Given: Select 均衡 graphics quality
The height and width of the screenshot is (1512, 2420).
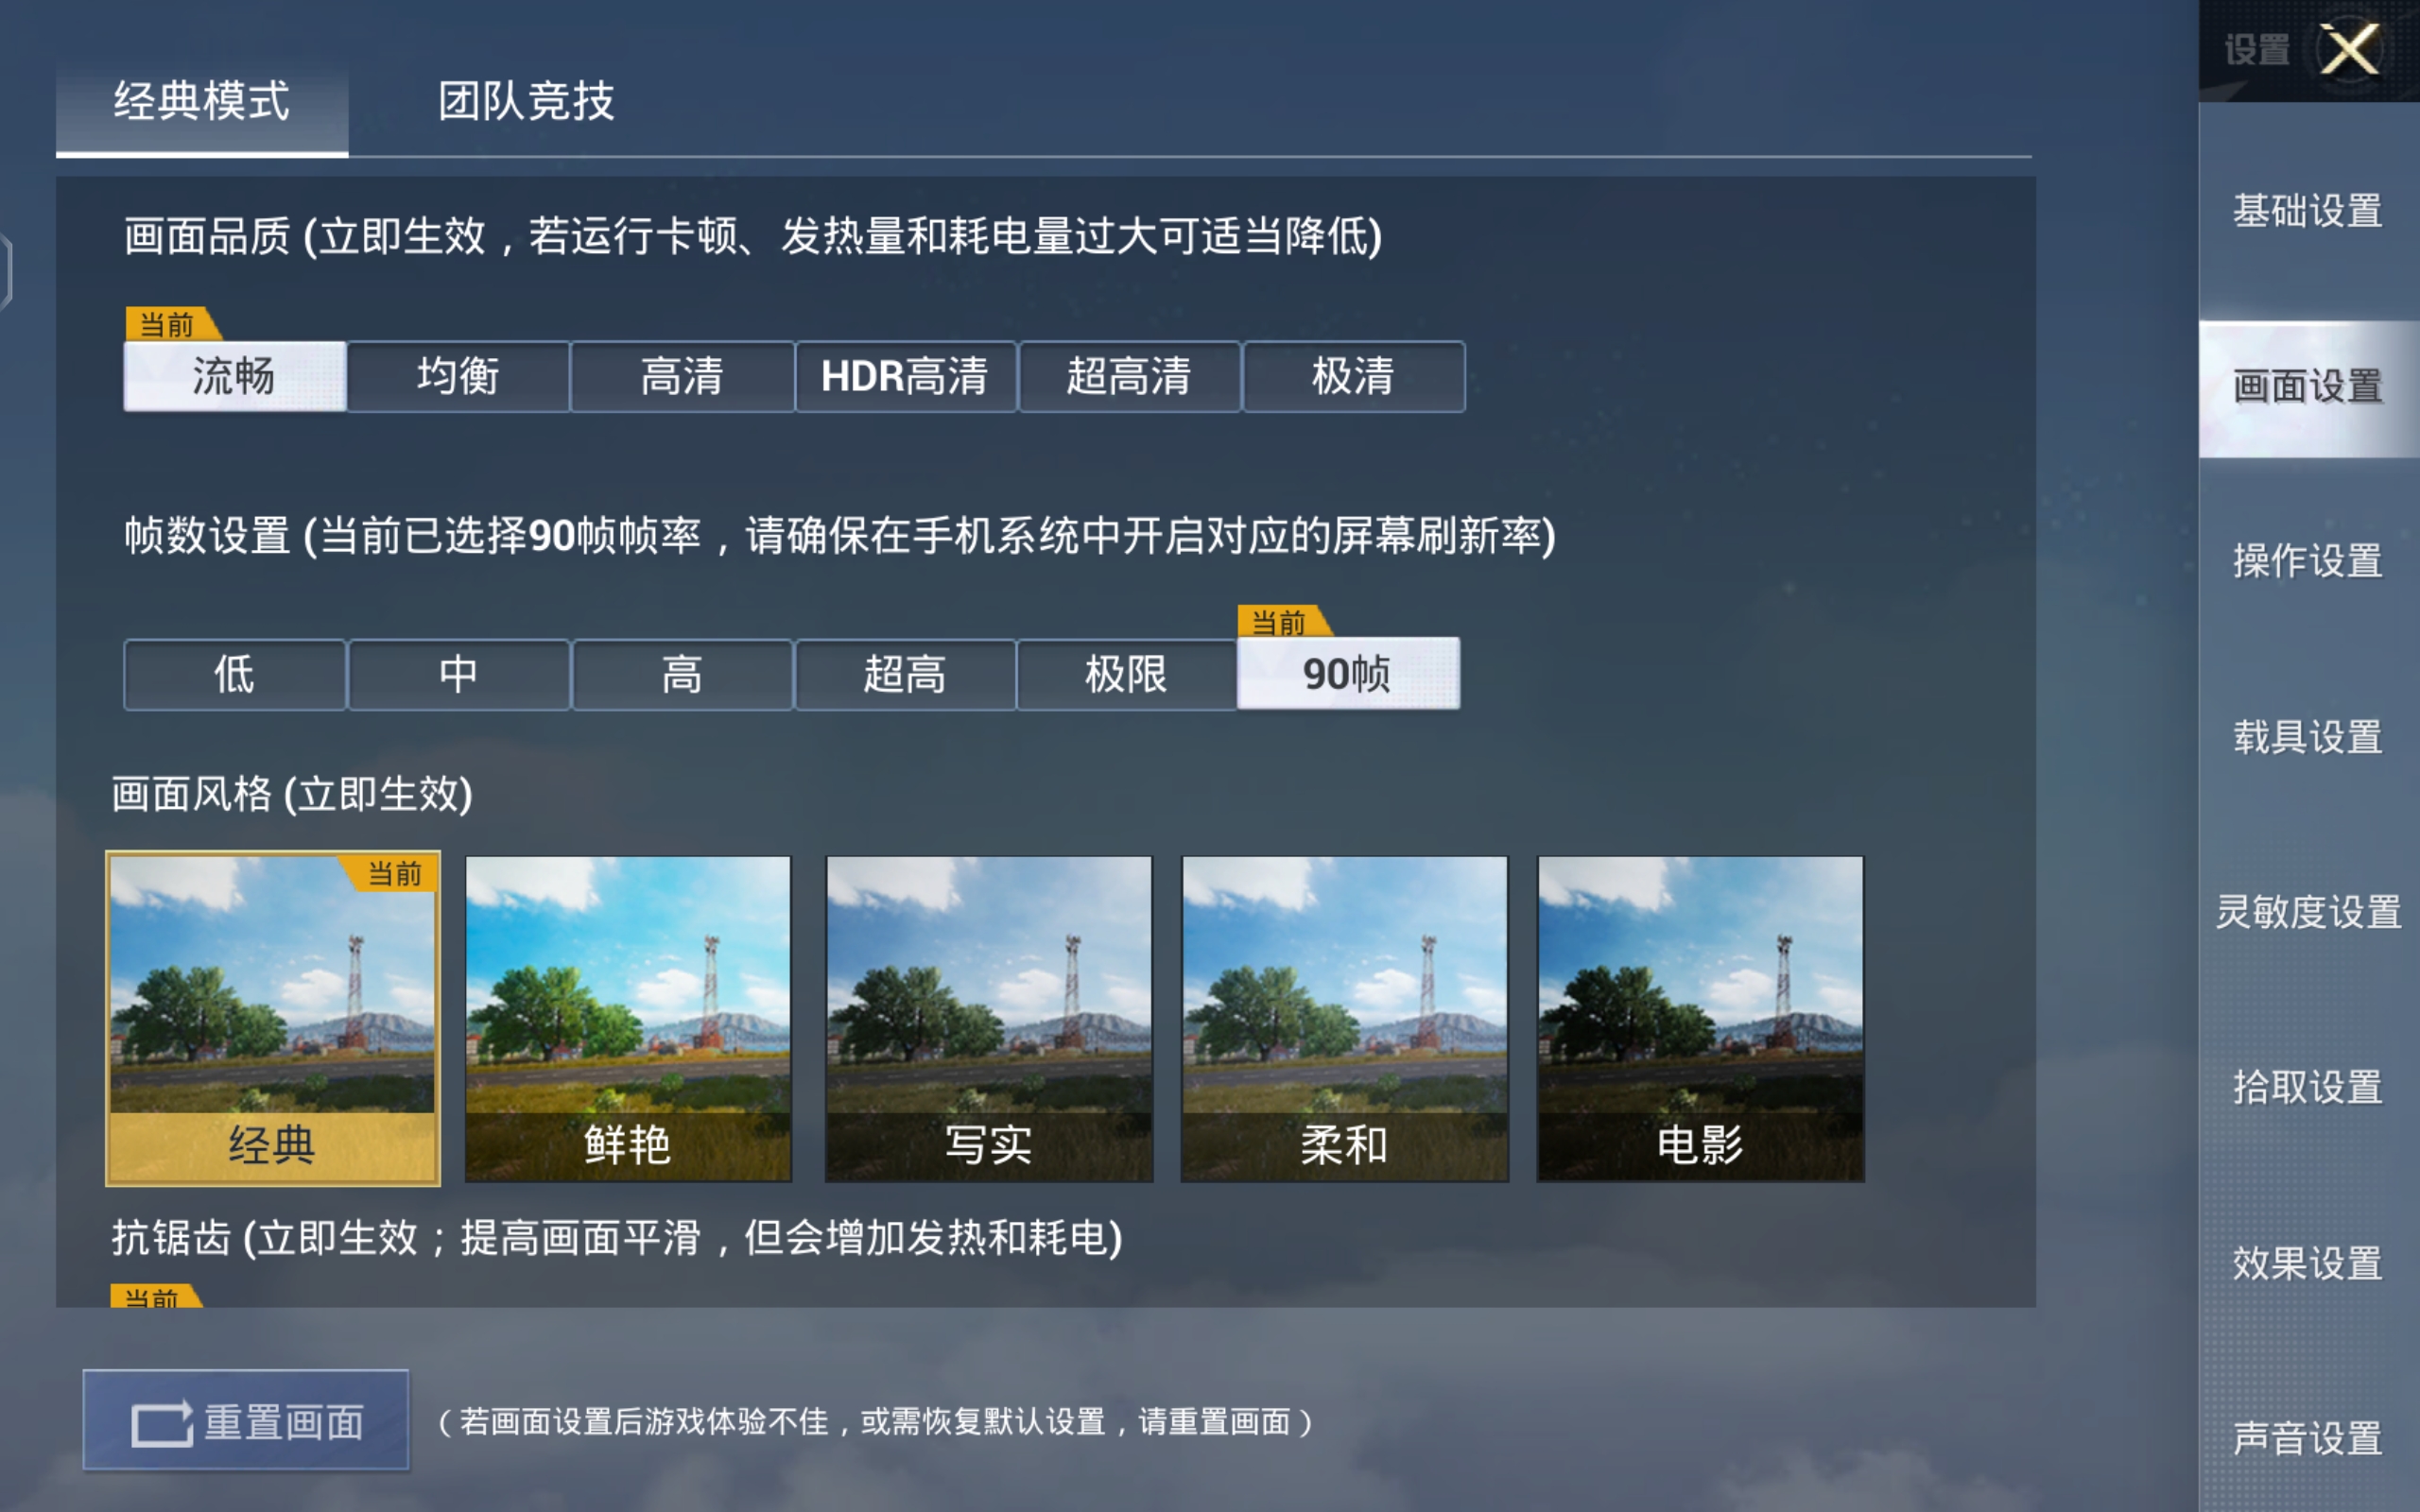Looking at the screenshot, I should coord(458,376).
